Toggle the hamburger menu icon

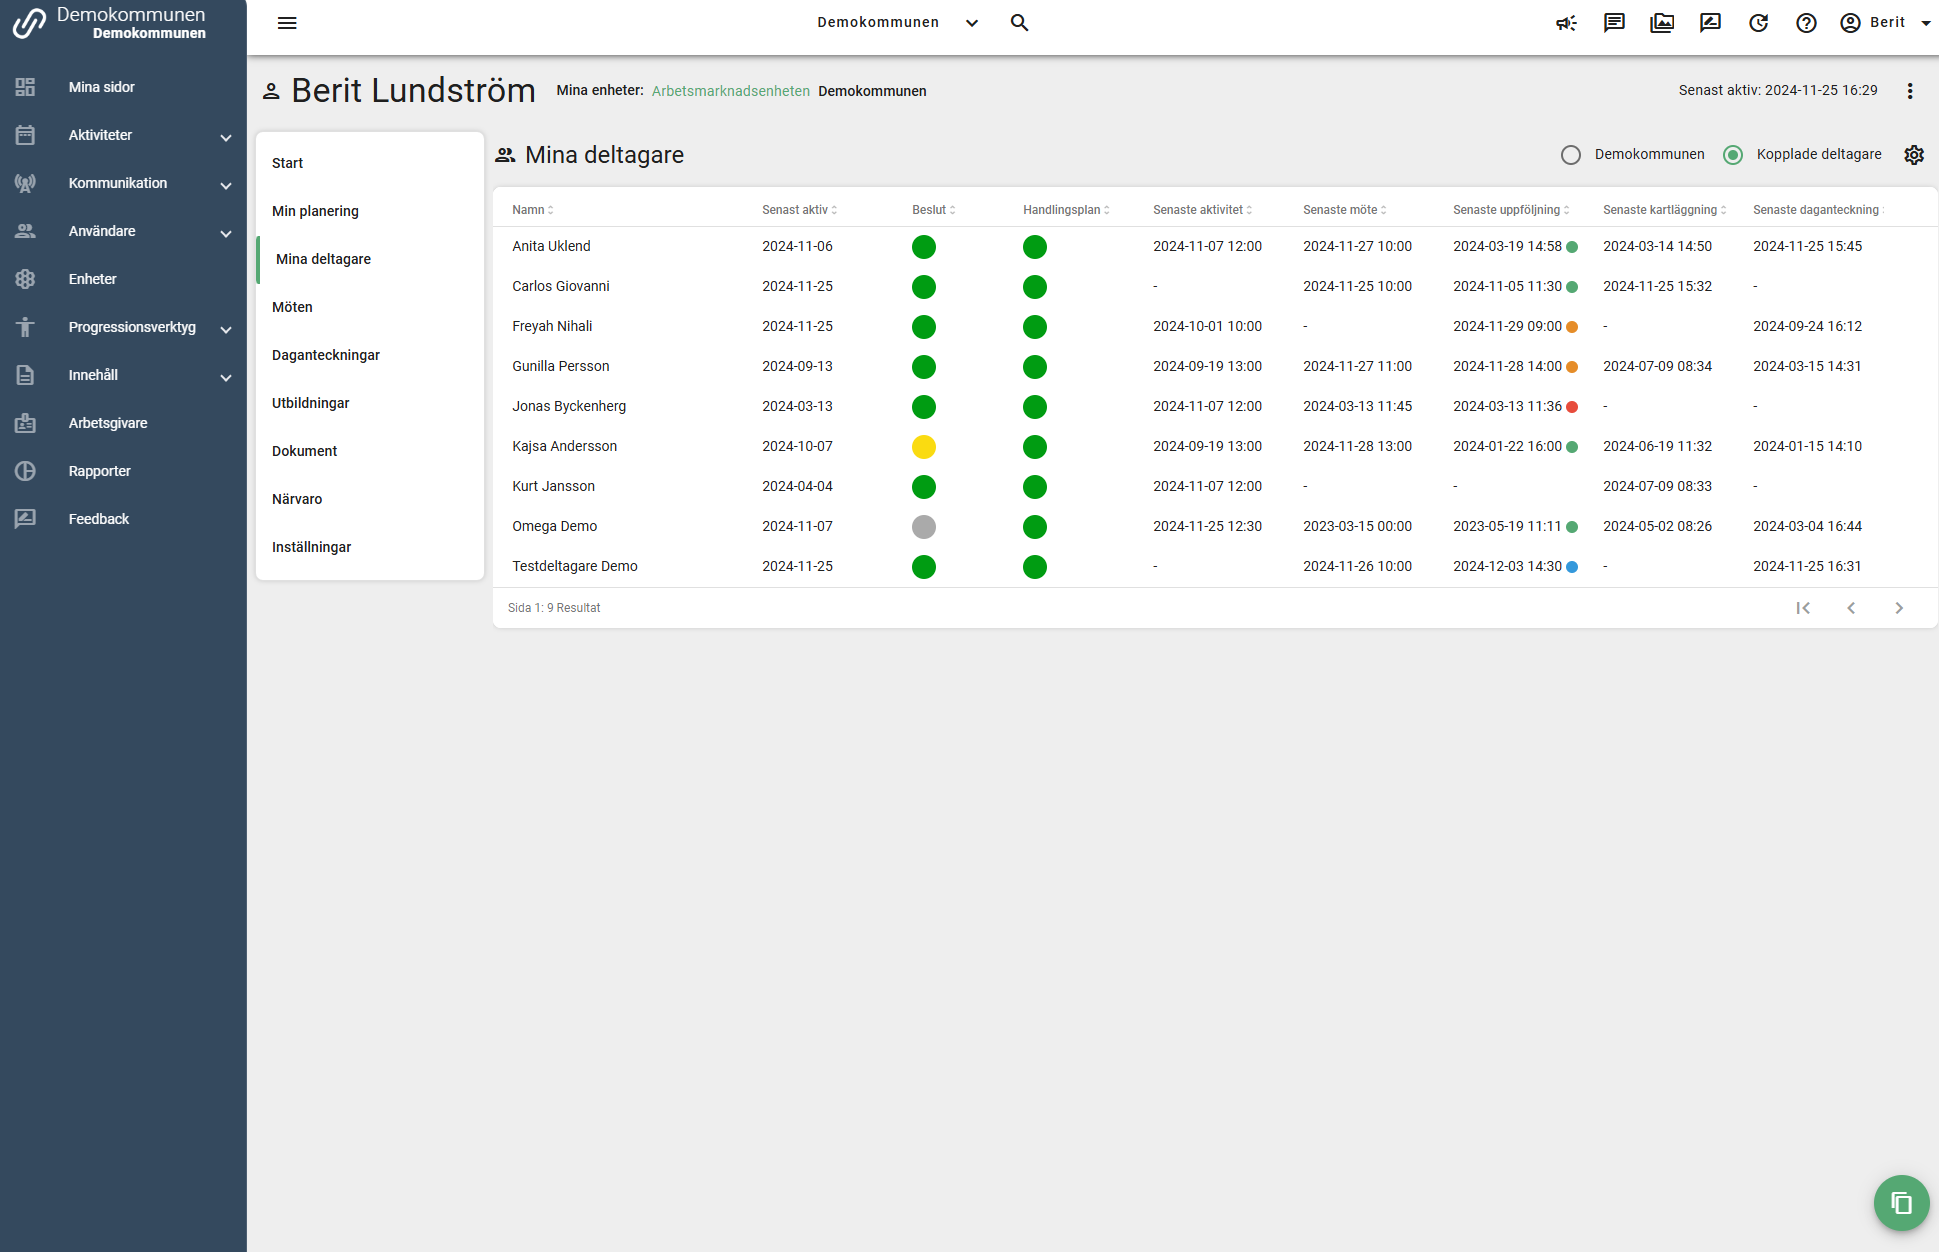pos(287,23)
